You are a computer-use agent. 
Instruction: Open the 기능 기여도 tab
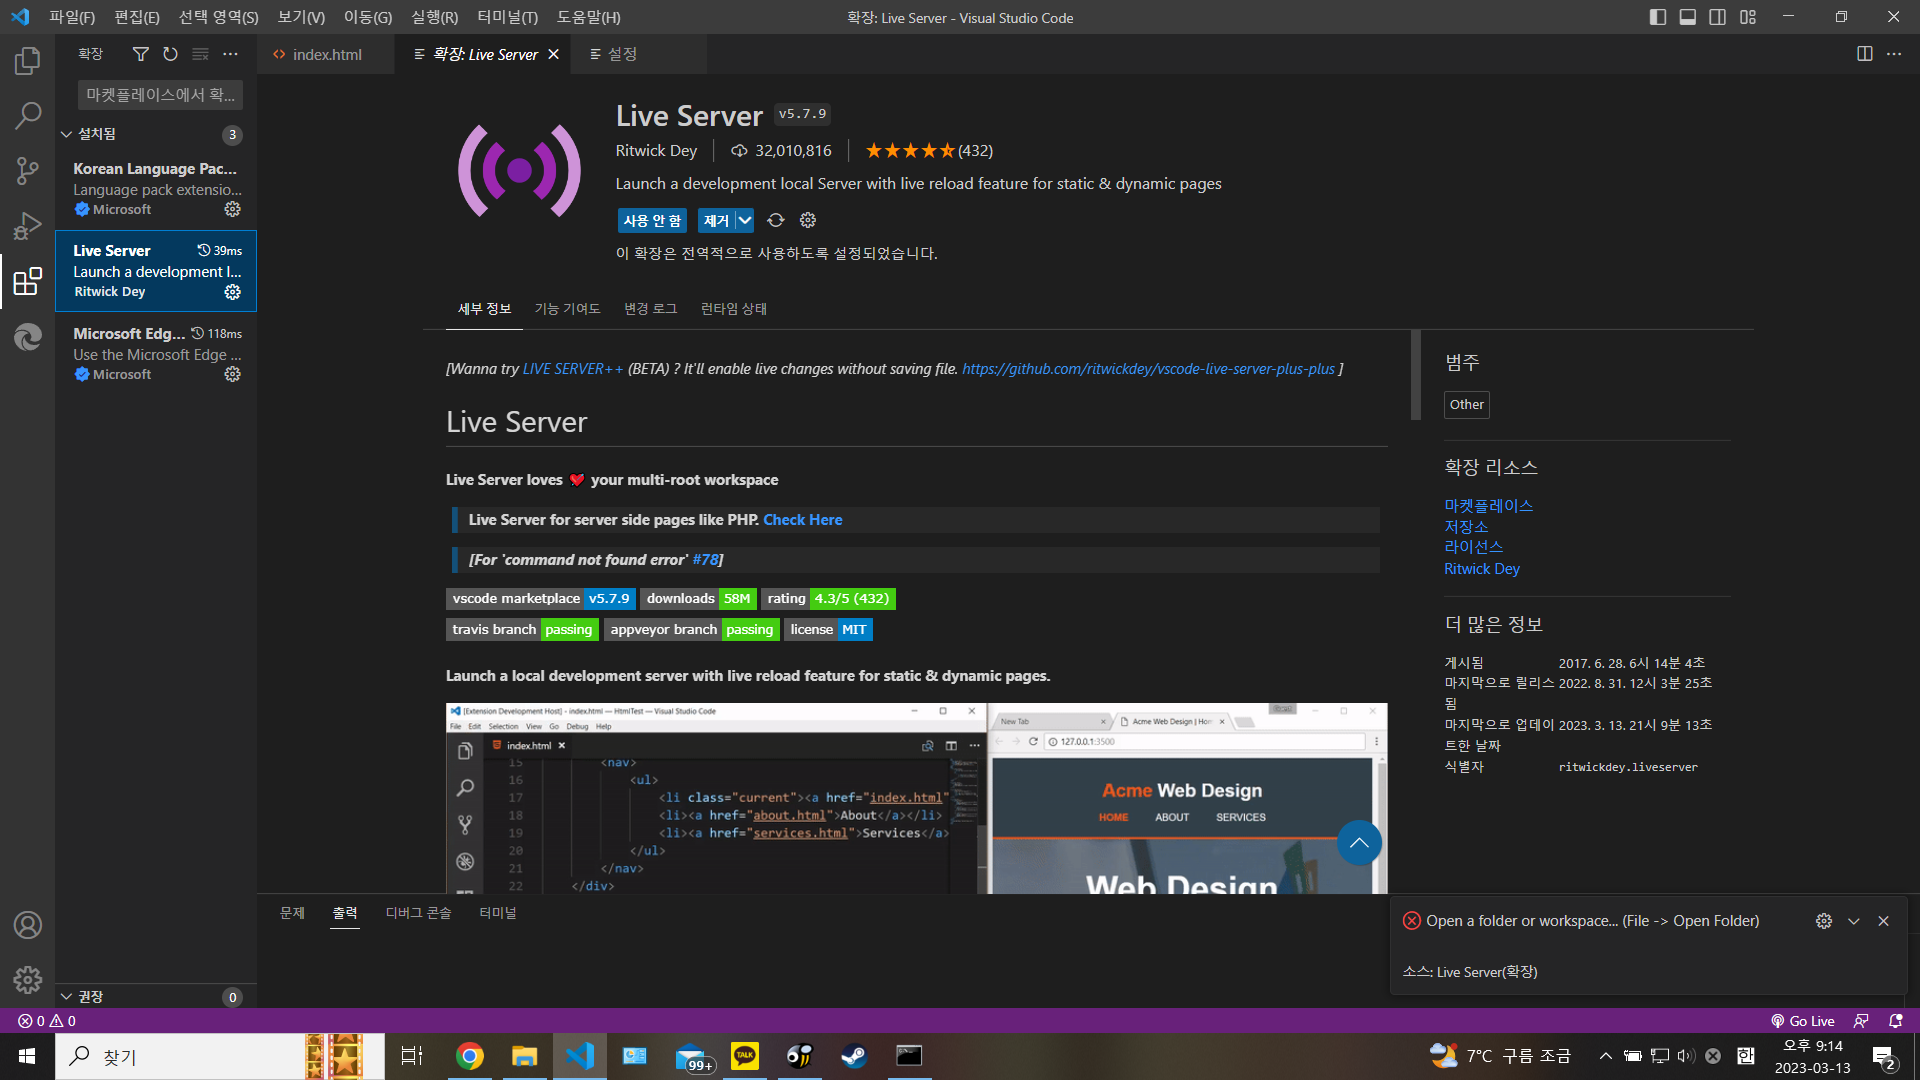[x=567, y=309]
